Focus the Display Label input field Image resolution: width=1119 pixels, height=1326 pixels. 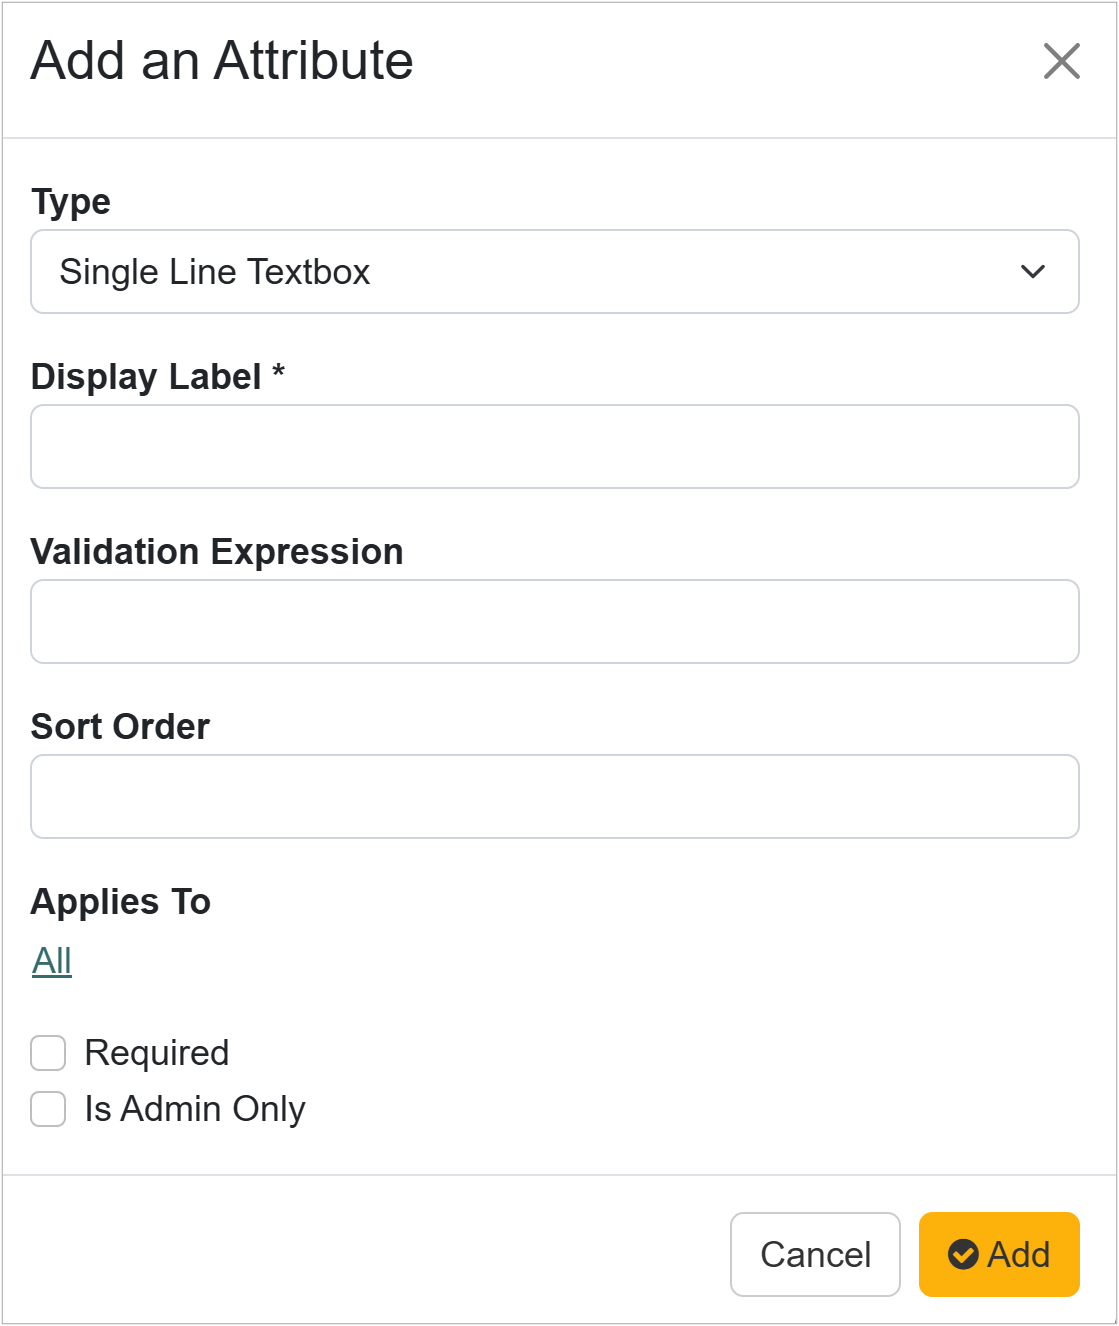coord(554,446)
